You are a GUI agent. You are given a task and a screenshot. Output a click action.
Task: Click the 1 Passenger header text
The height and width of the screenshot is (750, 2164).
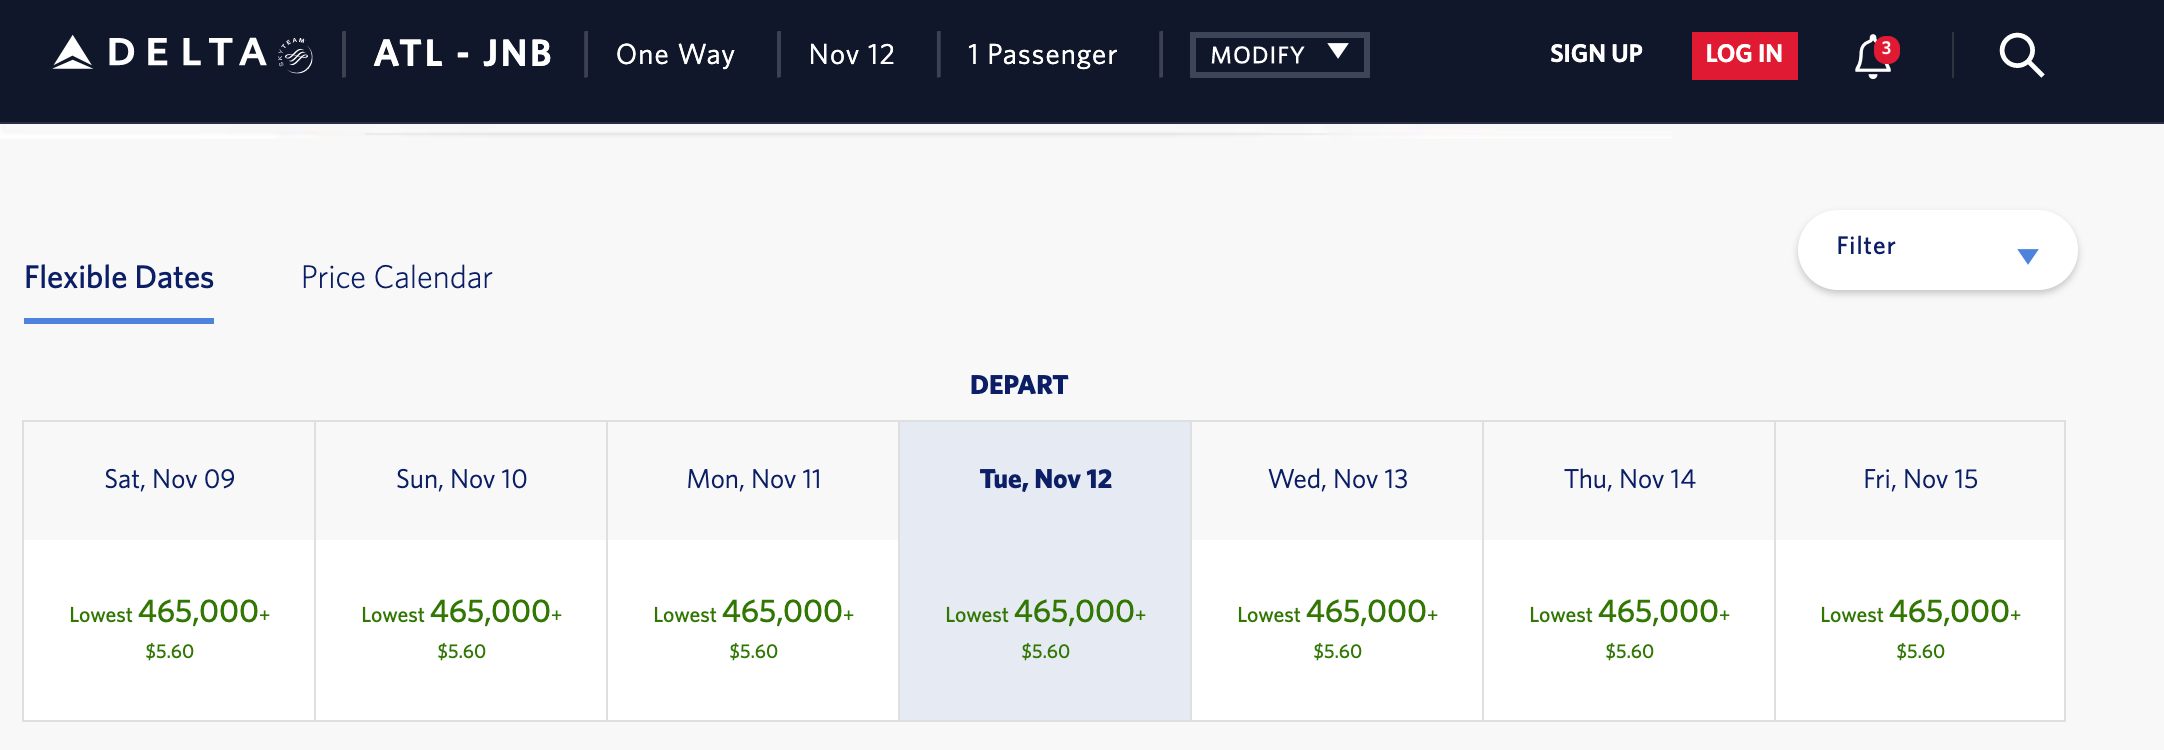1042,54
